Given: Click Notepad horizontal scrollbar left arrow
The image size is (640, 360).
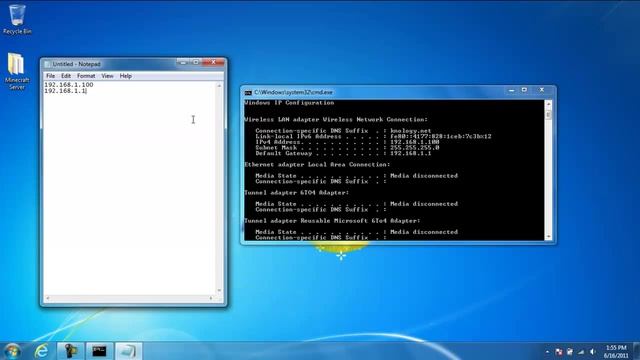Looking at the screenshot, I should (48, 298).
